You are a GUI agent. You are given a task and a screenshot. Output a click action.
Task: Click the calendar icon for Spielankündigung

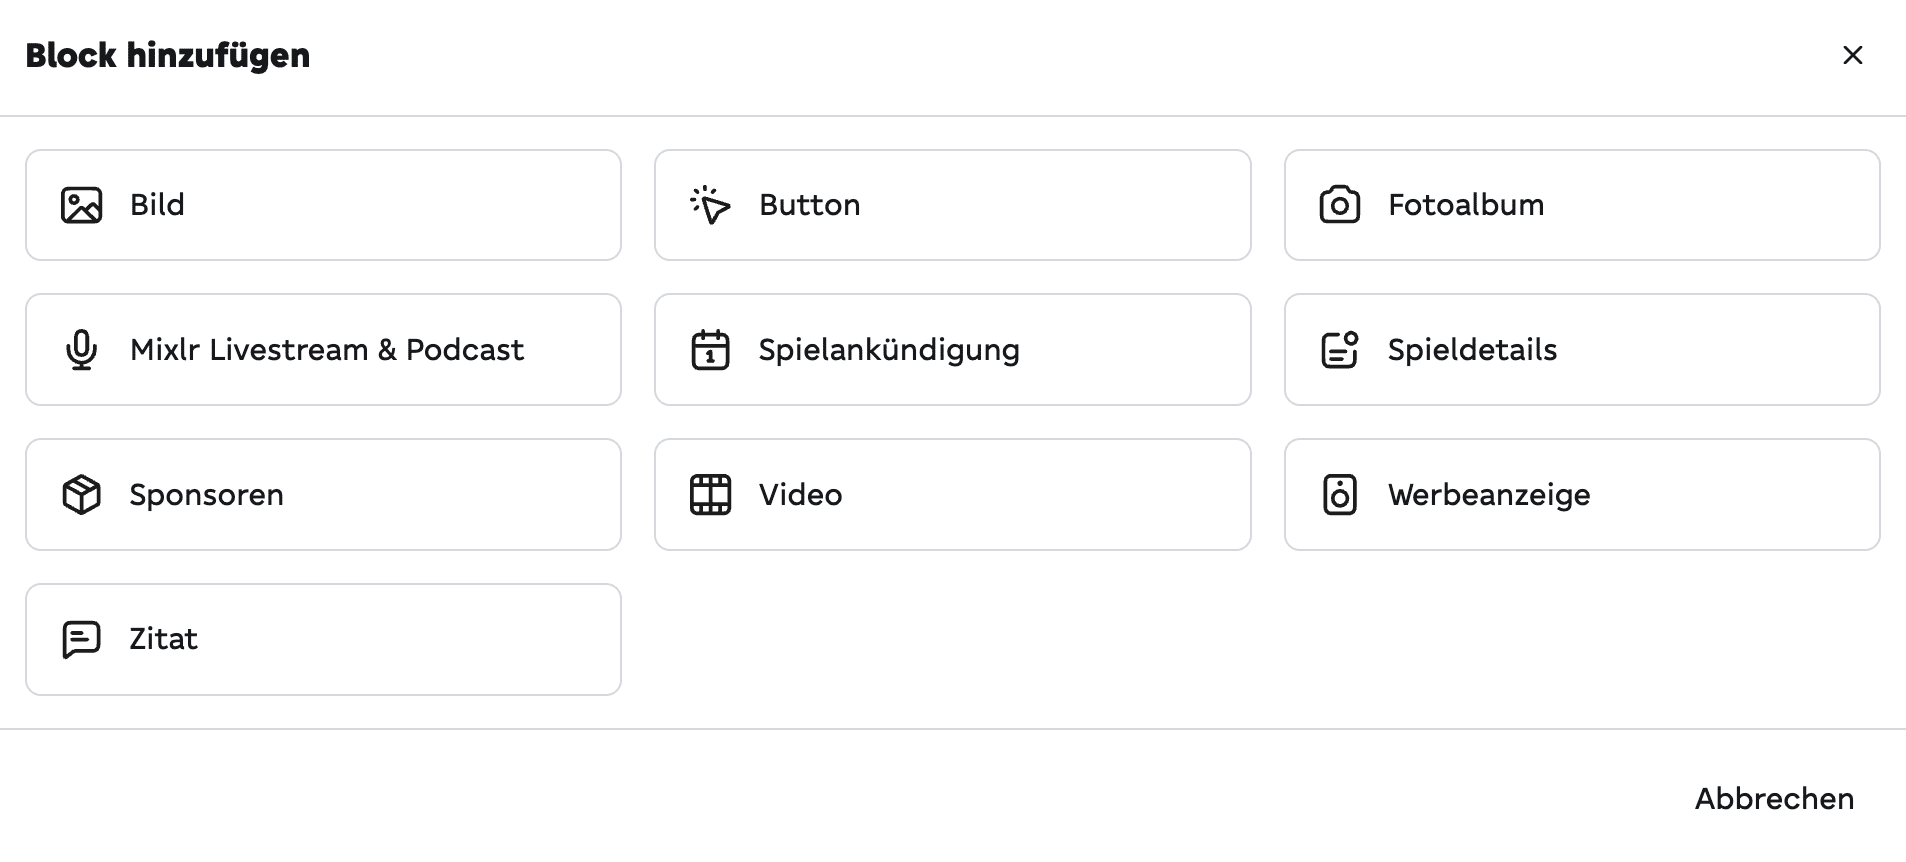(710, 350)
